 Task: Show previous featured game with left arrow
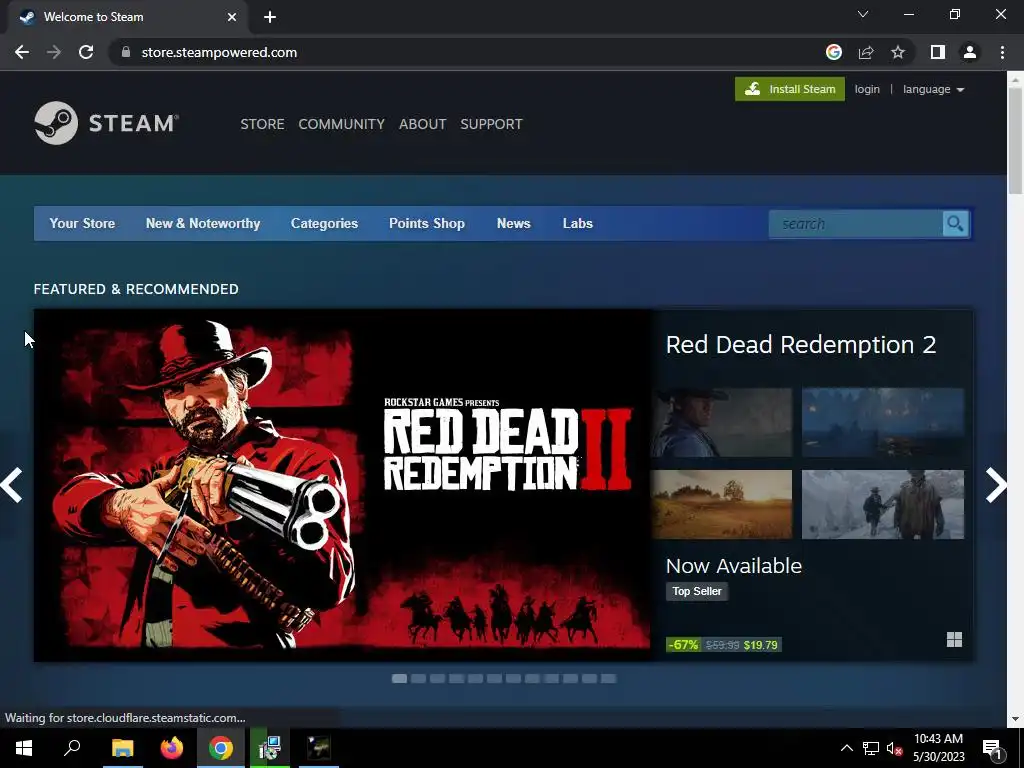click(x=12, y=485)
